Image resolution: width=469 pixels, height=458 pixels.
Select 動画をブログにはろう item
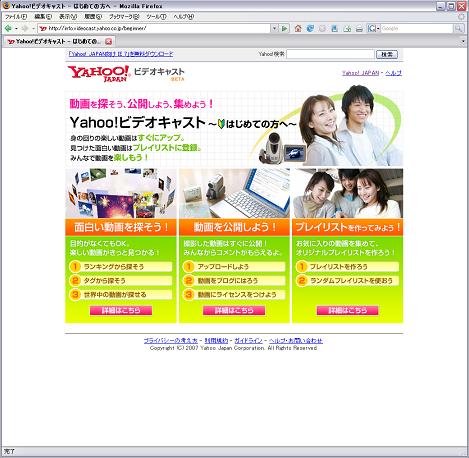[234, 281]
